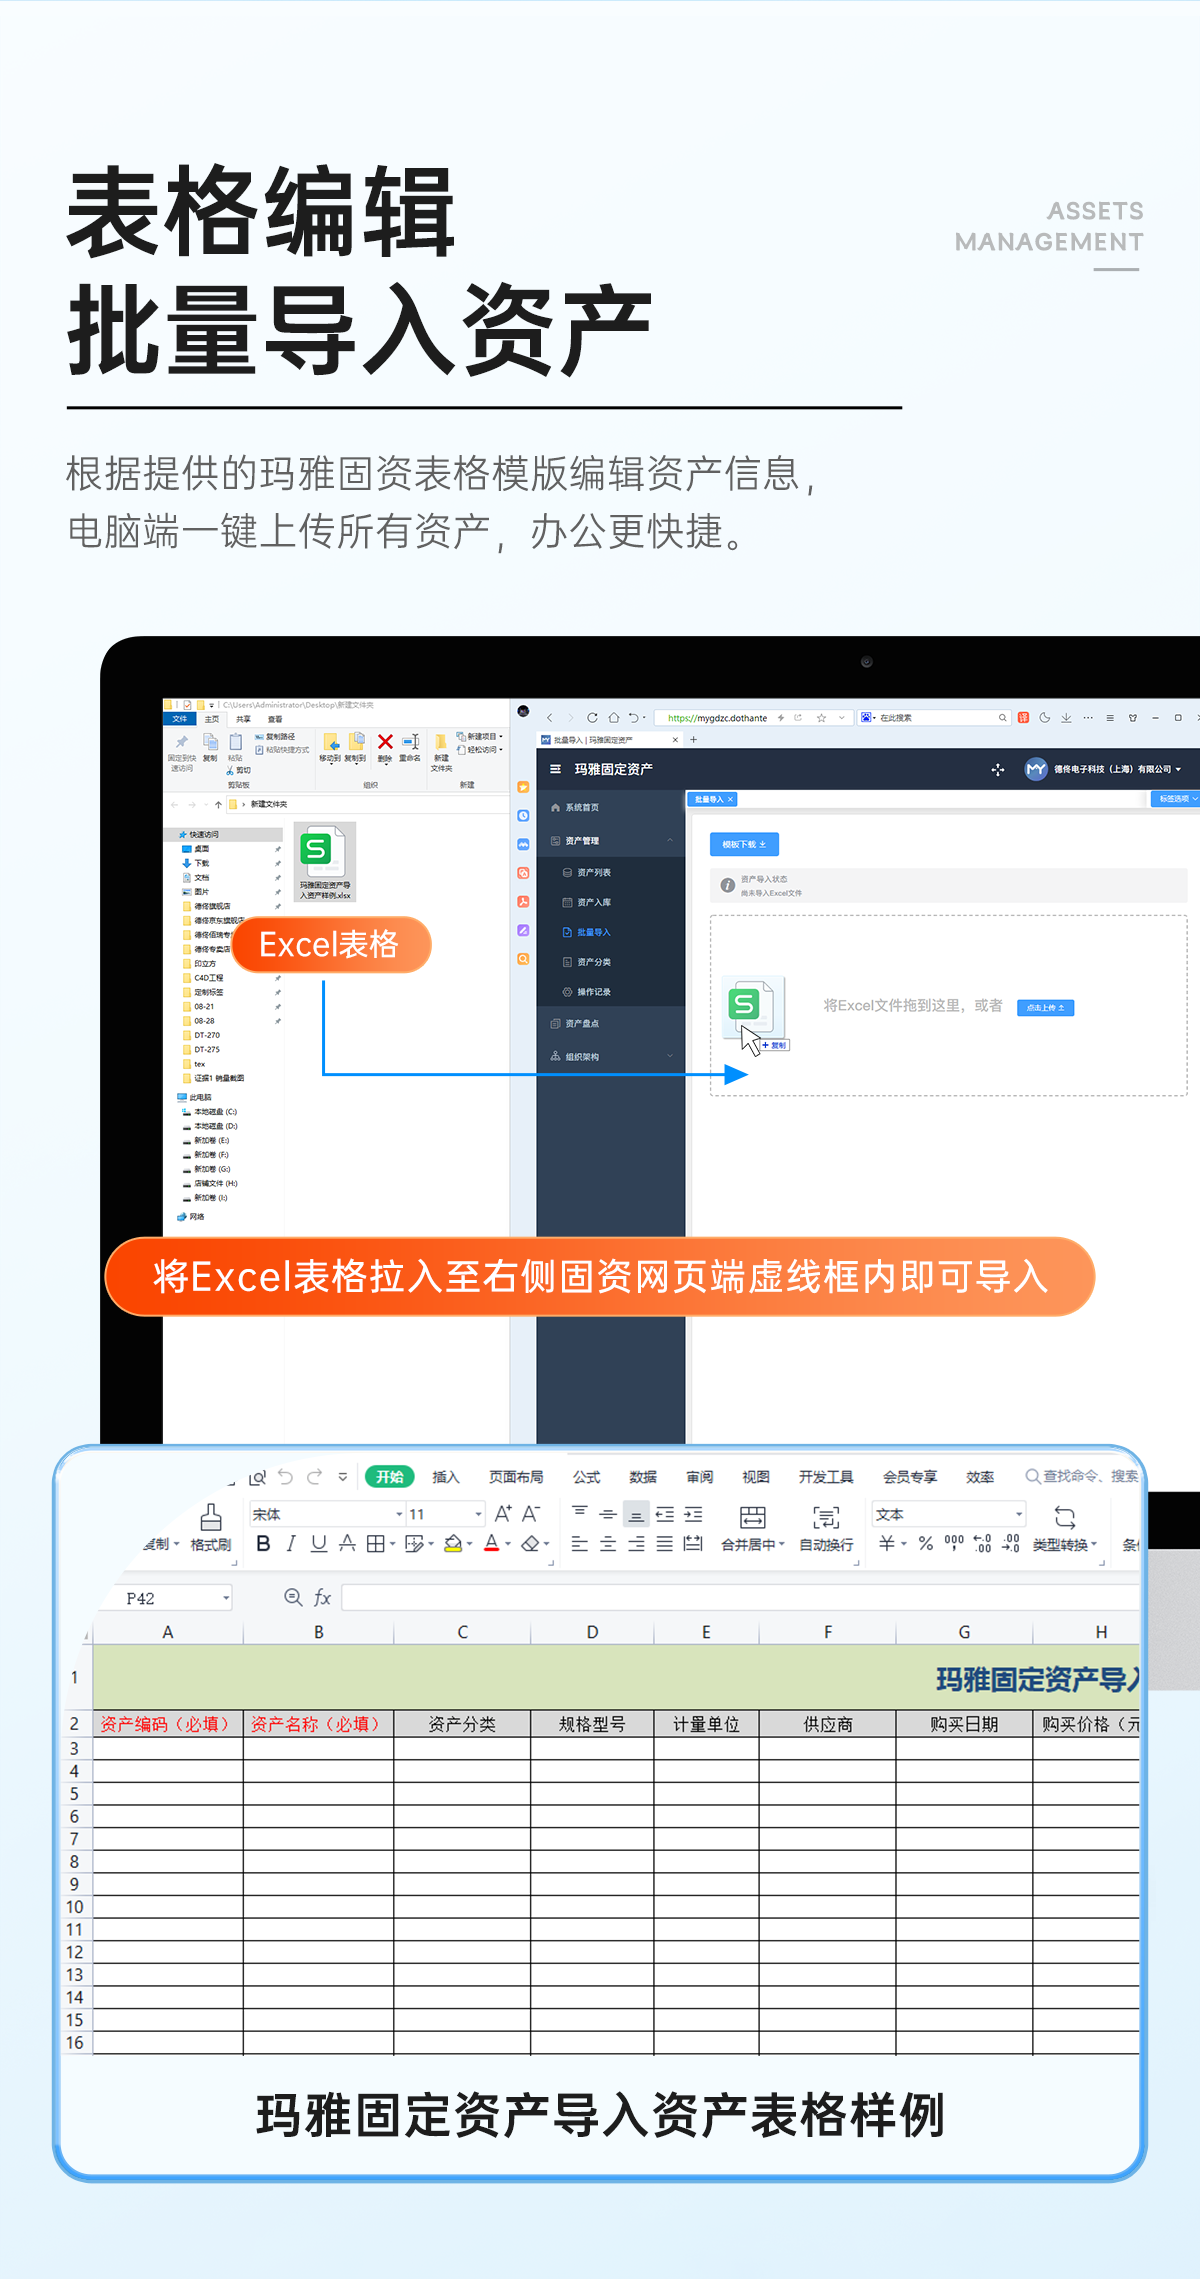Open the 批量导入 sidebar menu item

611,932
